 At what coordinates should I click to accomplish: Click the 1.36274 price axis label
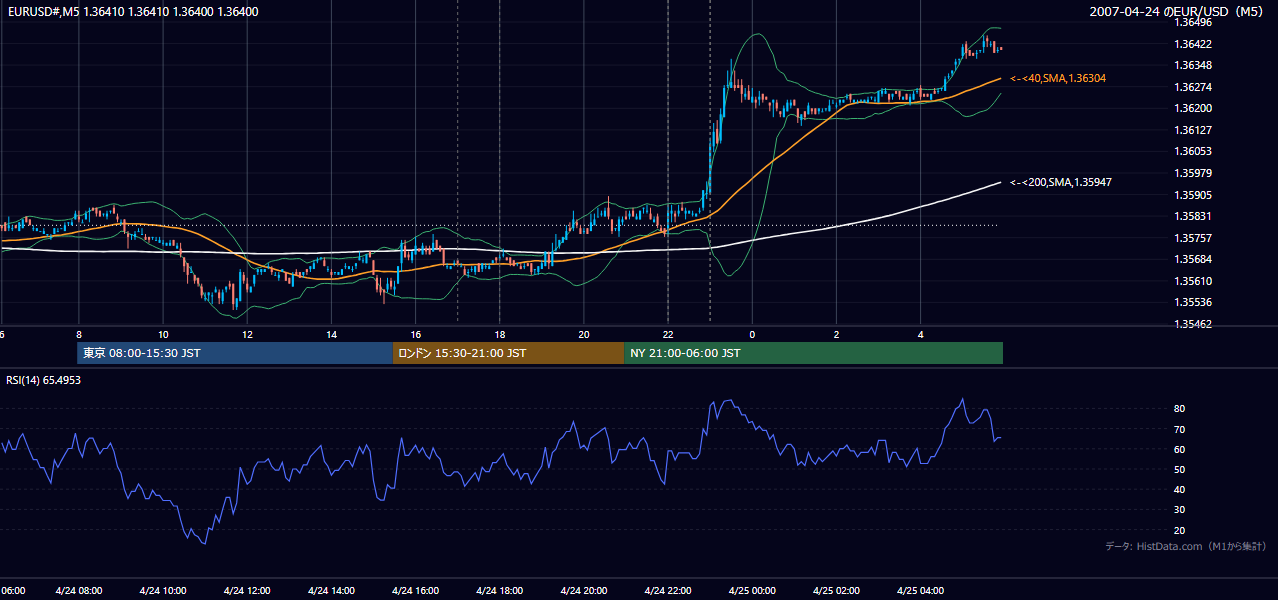point(1193,87)
